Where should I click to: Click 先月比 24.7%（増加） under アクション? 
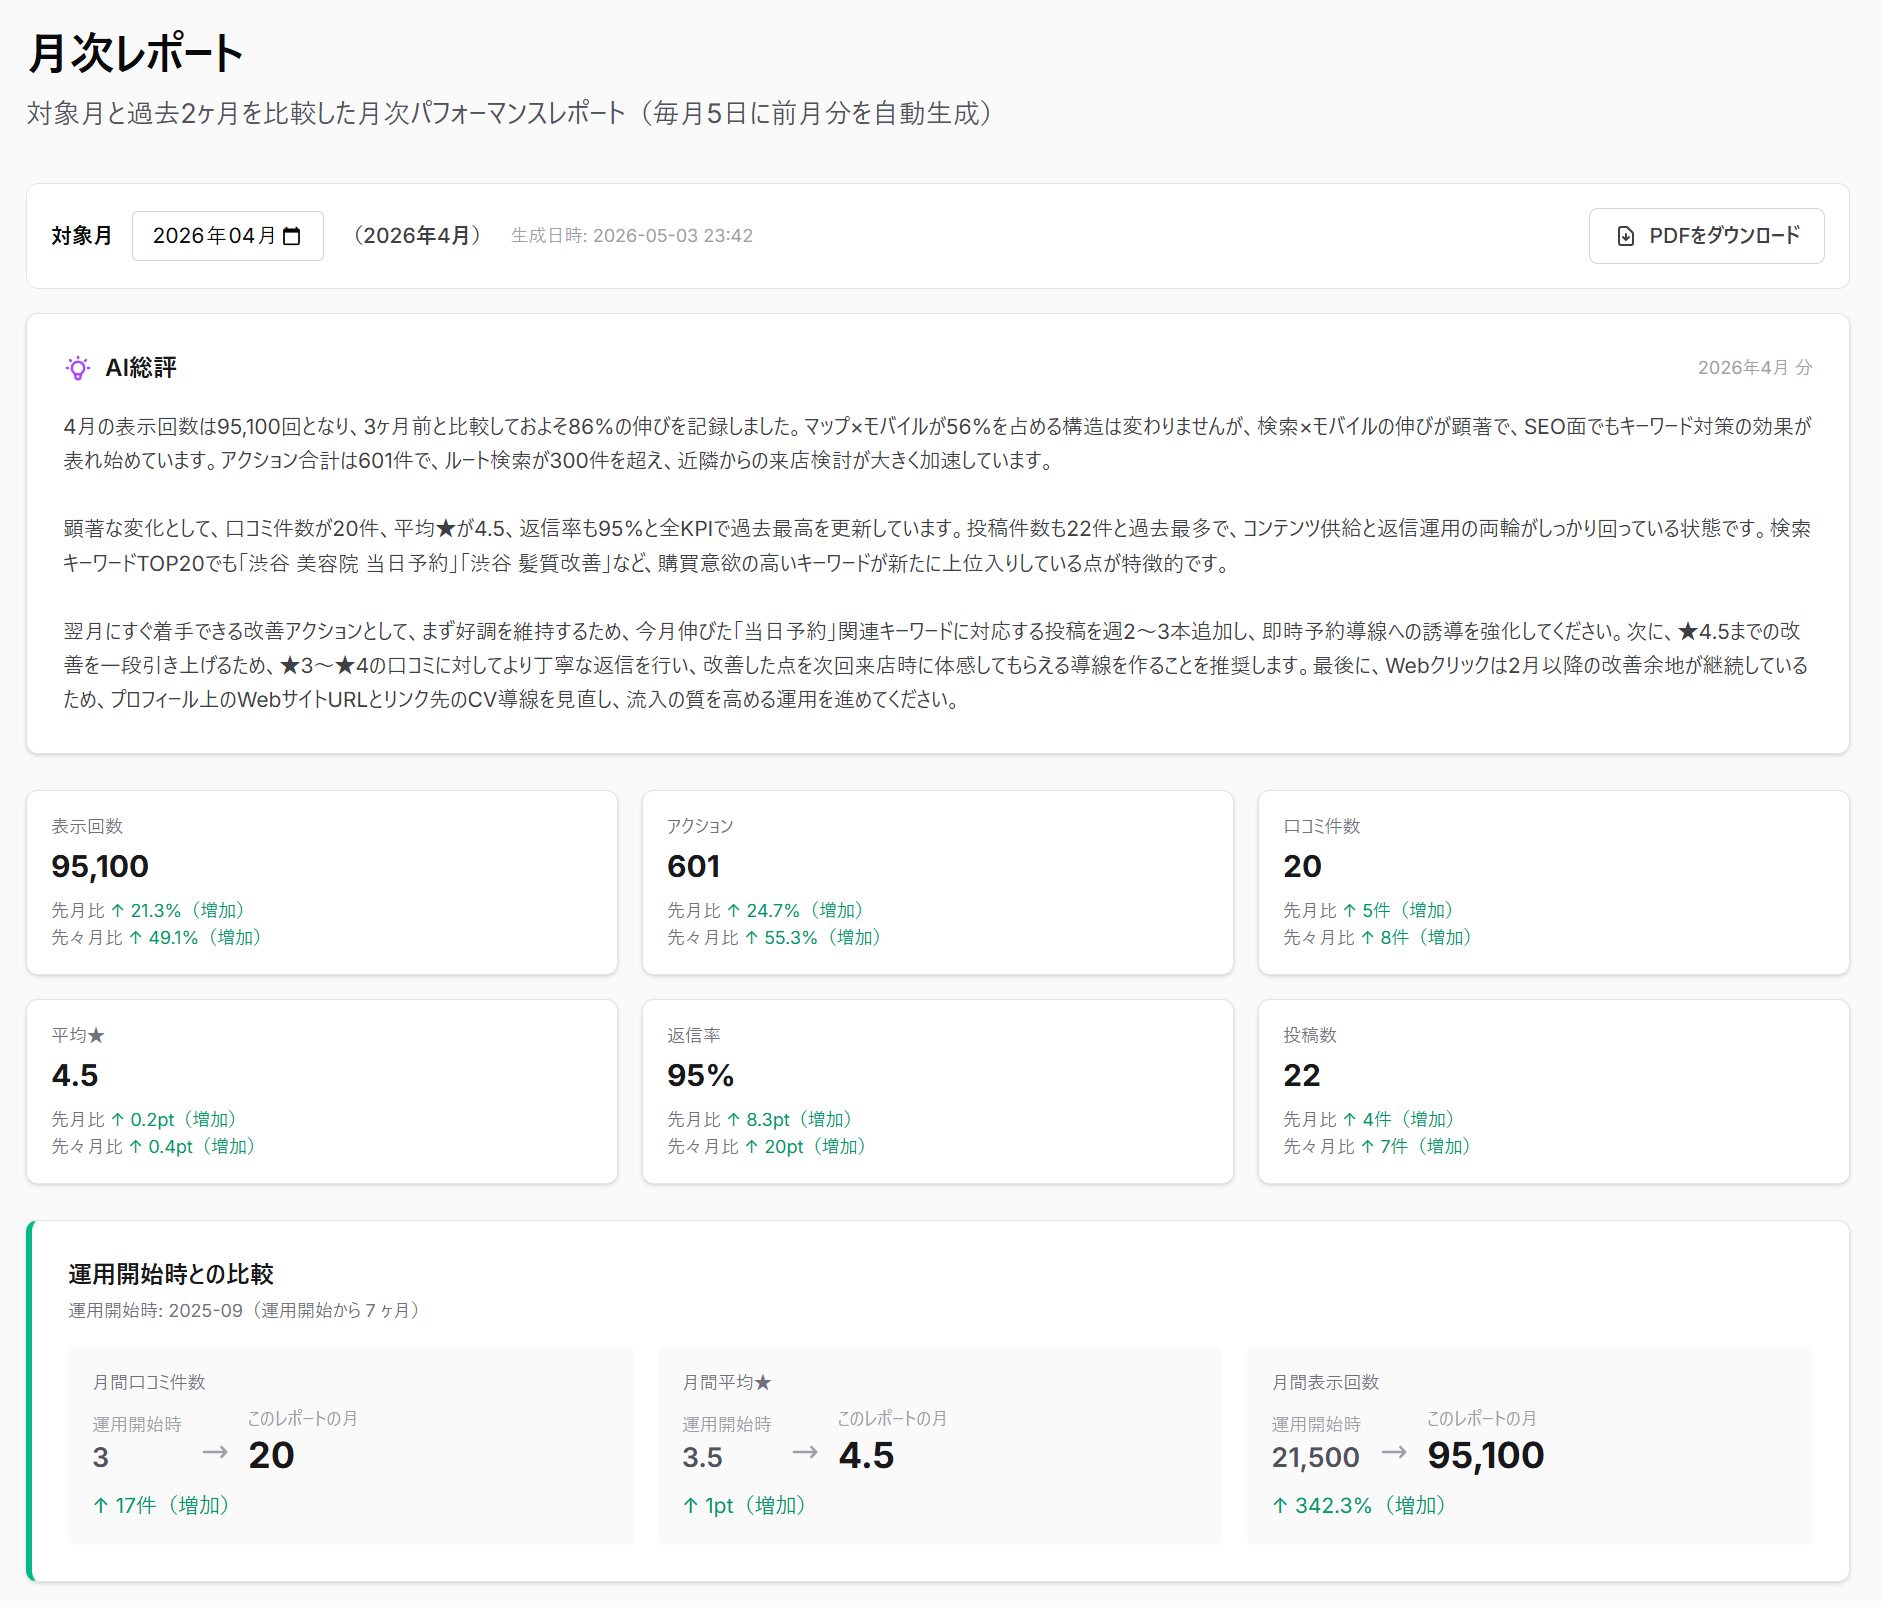767,910
